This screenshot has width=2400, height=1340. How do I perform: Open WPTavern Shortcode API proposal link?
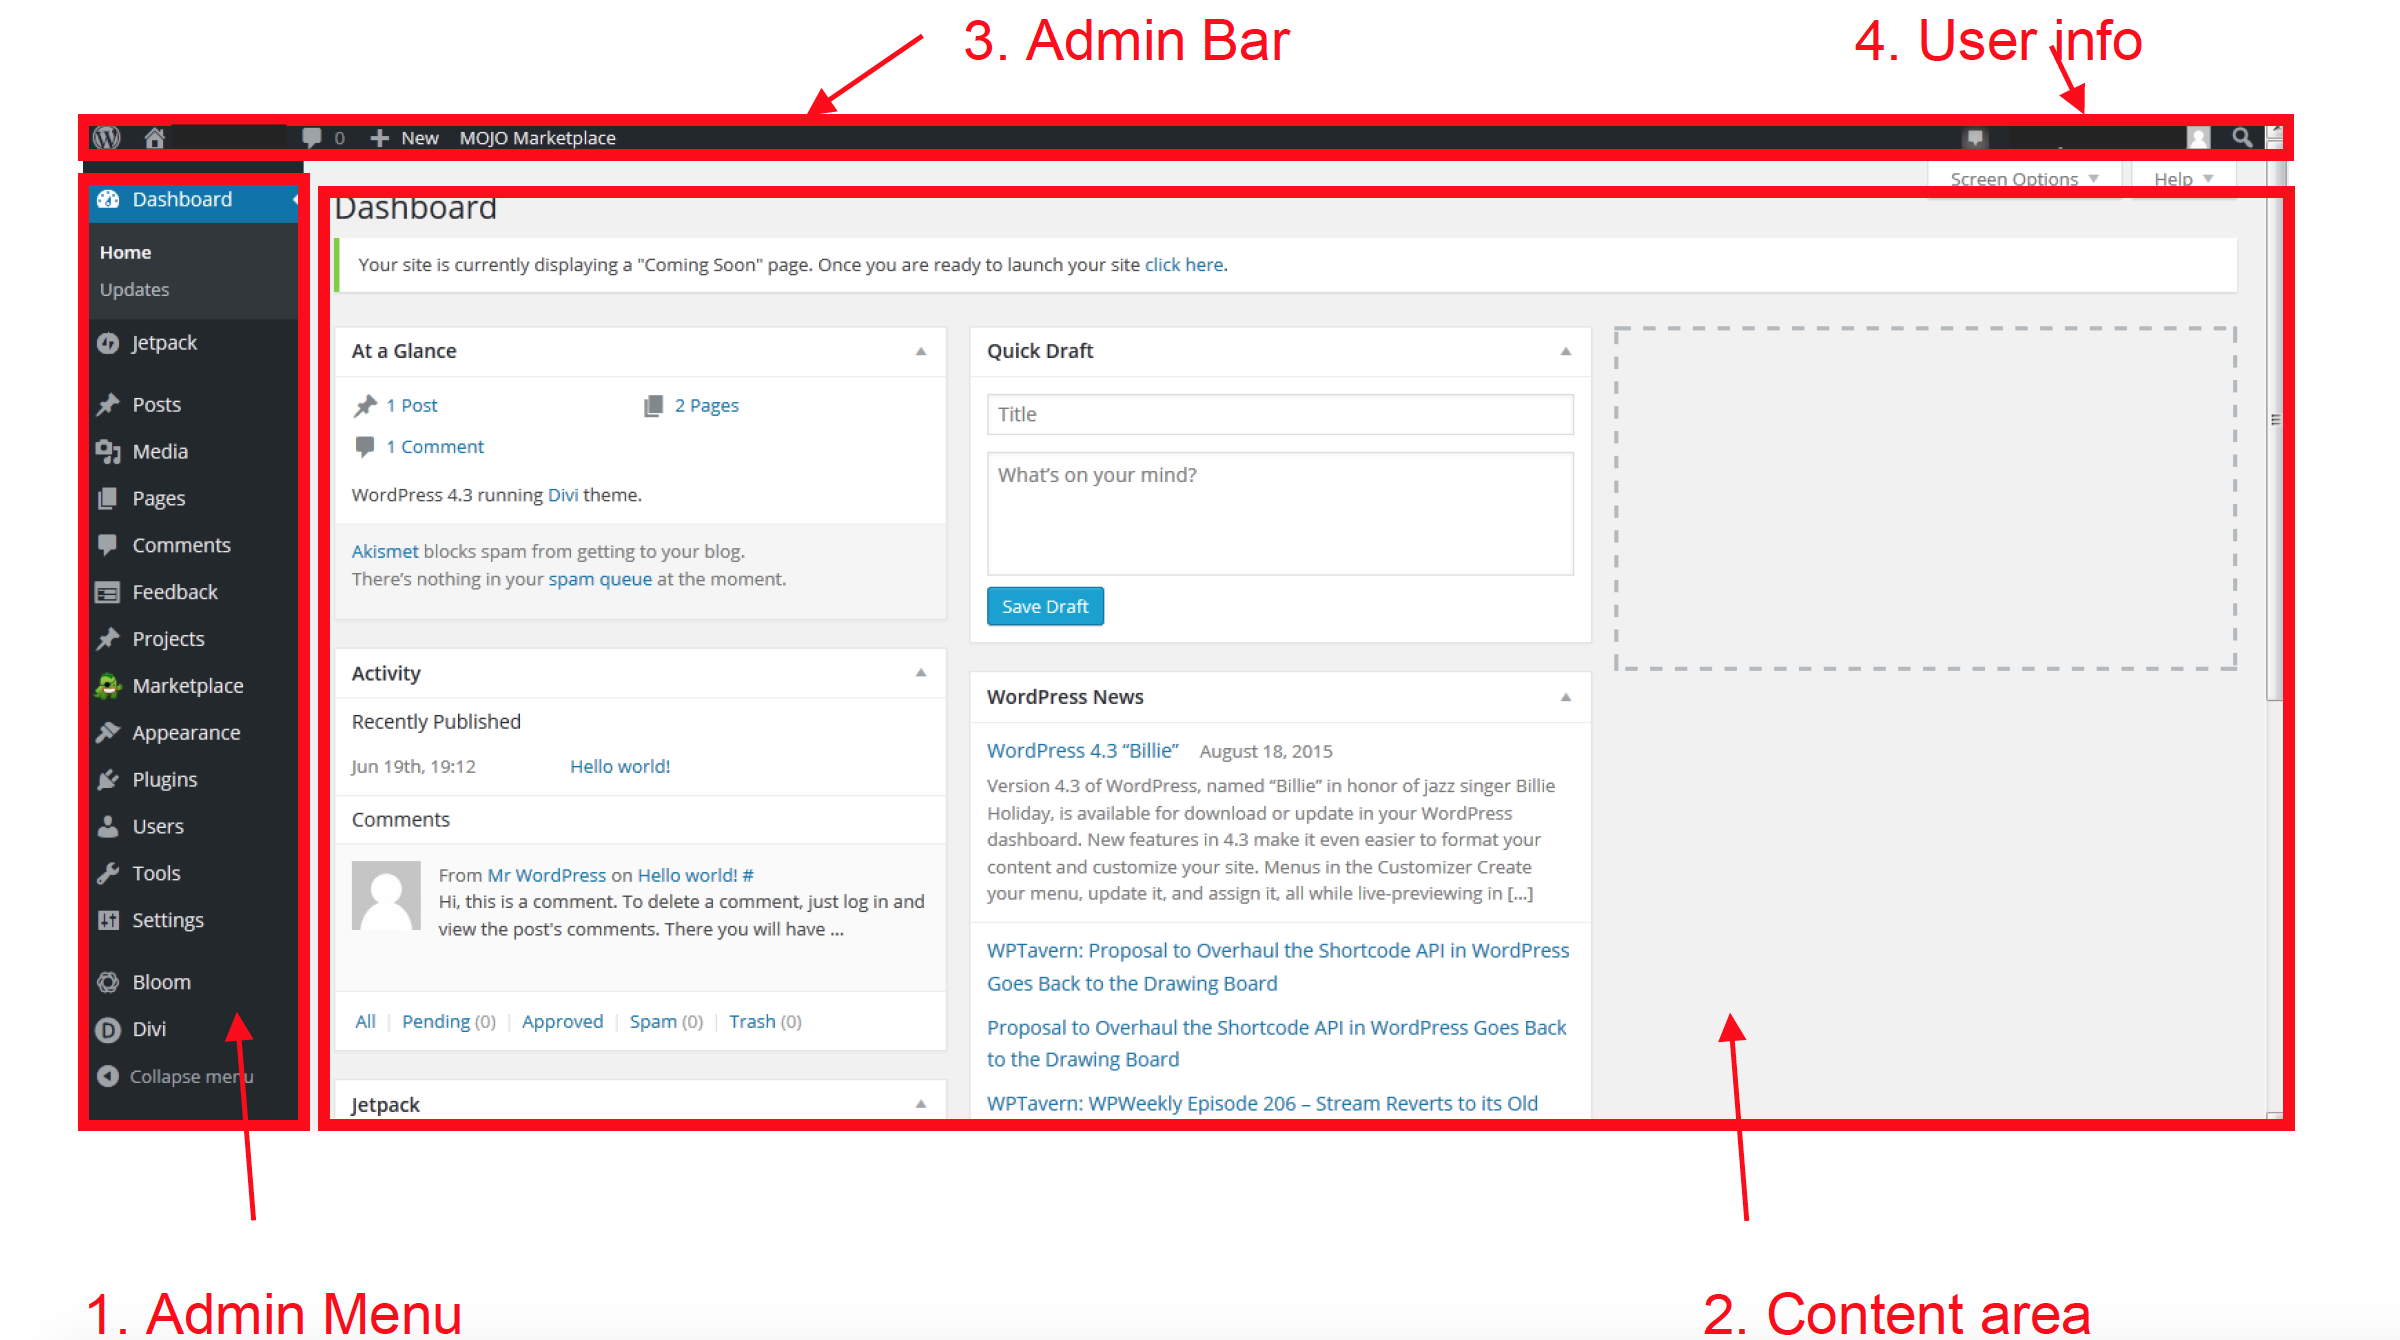[x=1278, y=967]
